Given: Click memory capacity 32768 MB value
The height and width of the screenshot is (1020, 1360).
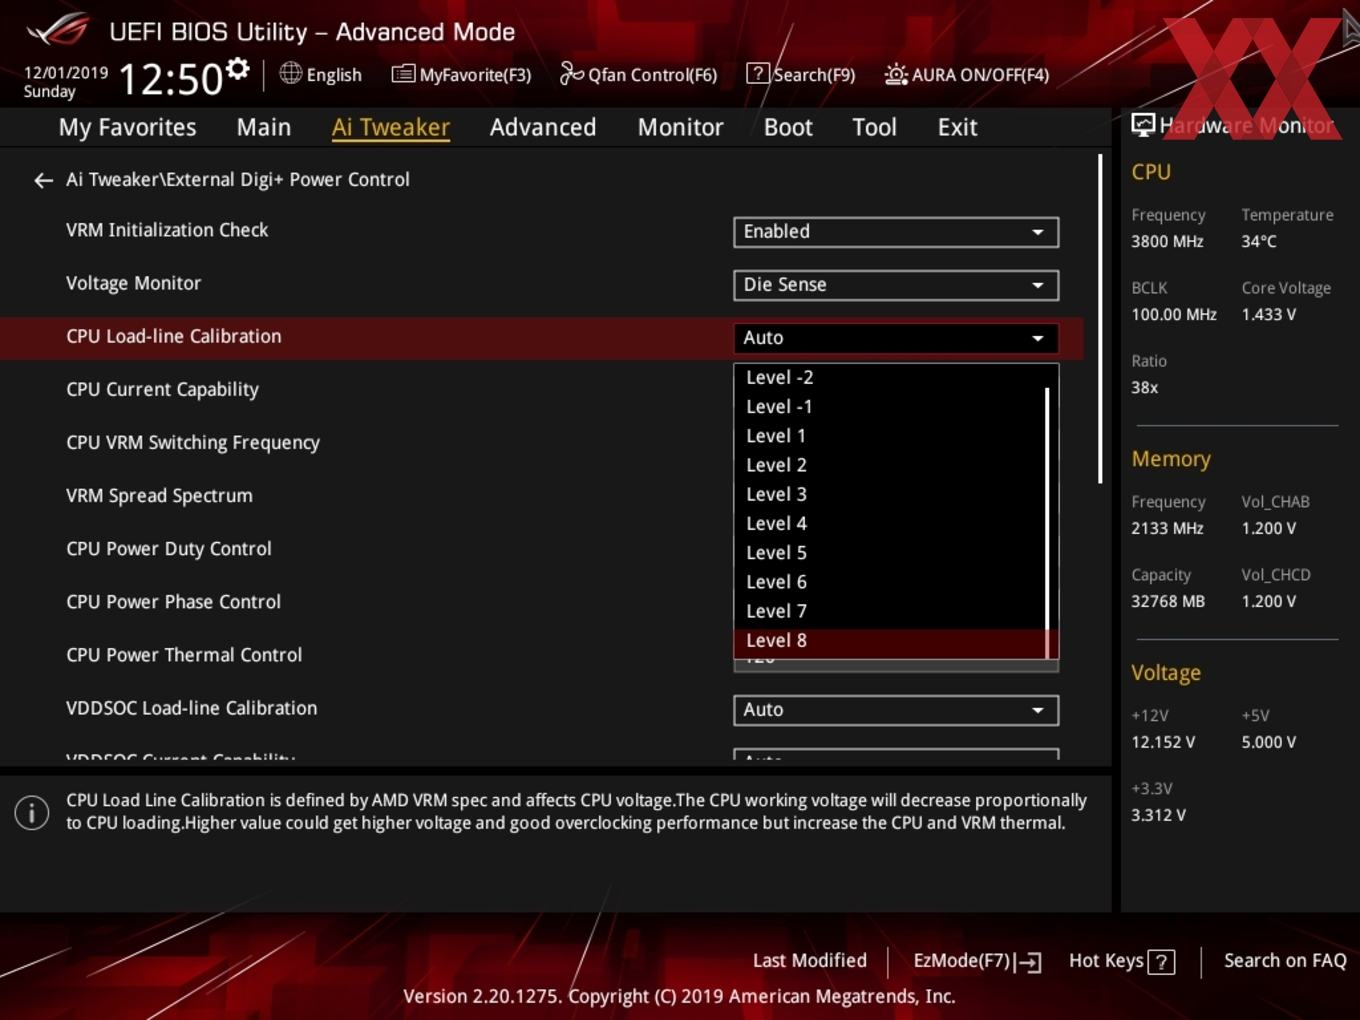Looking at the screenshot, I should tap(1167, 601).
